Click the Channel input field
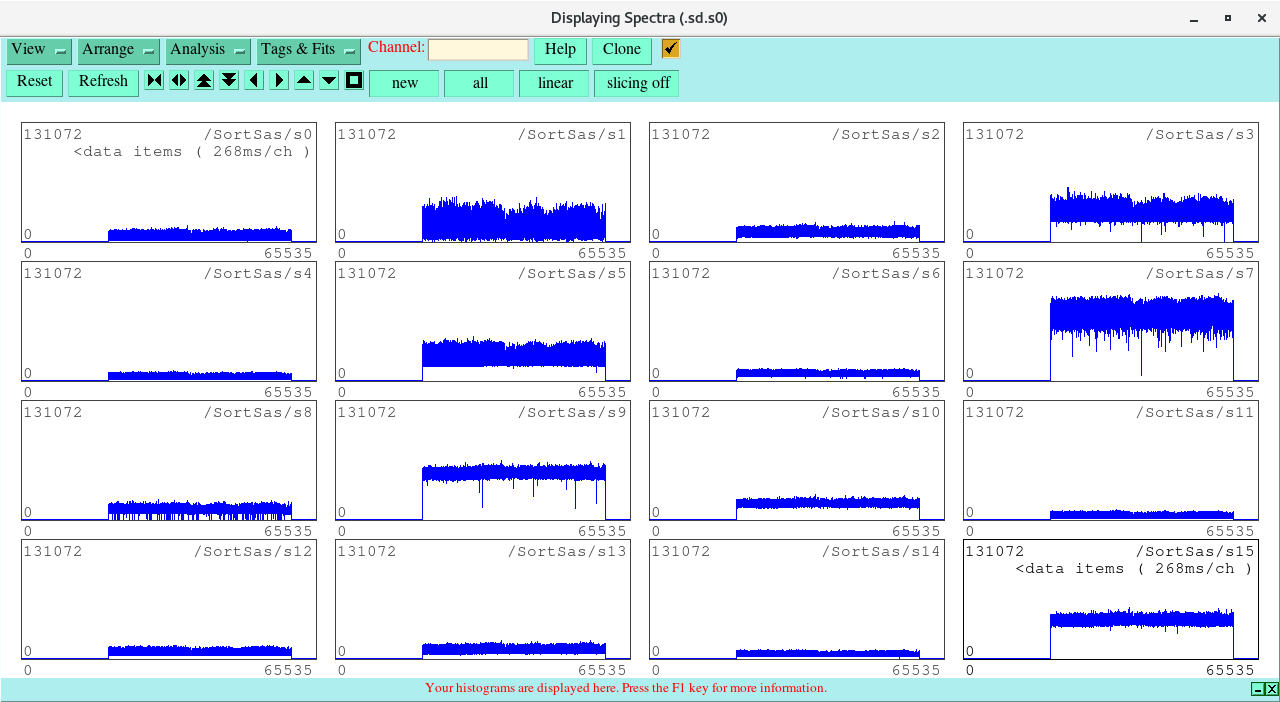The image size is (1280, 702). tap(478, 50)
